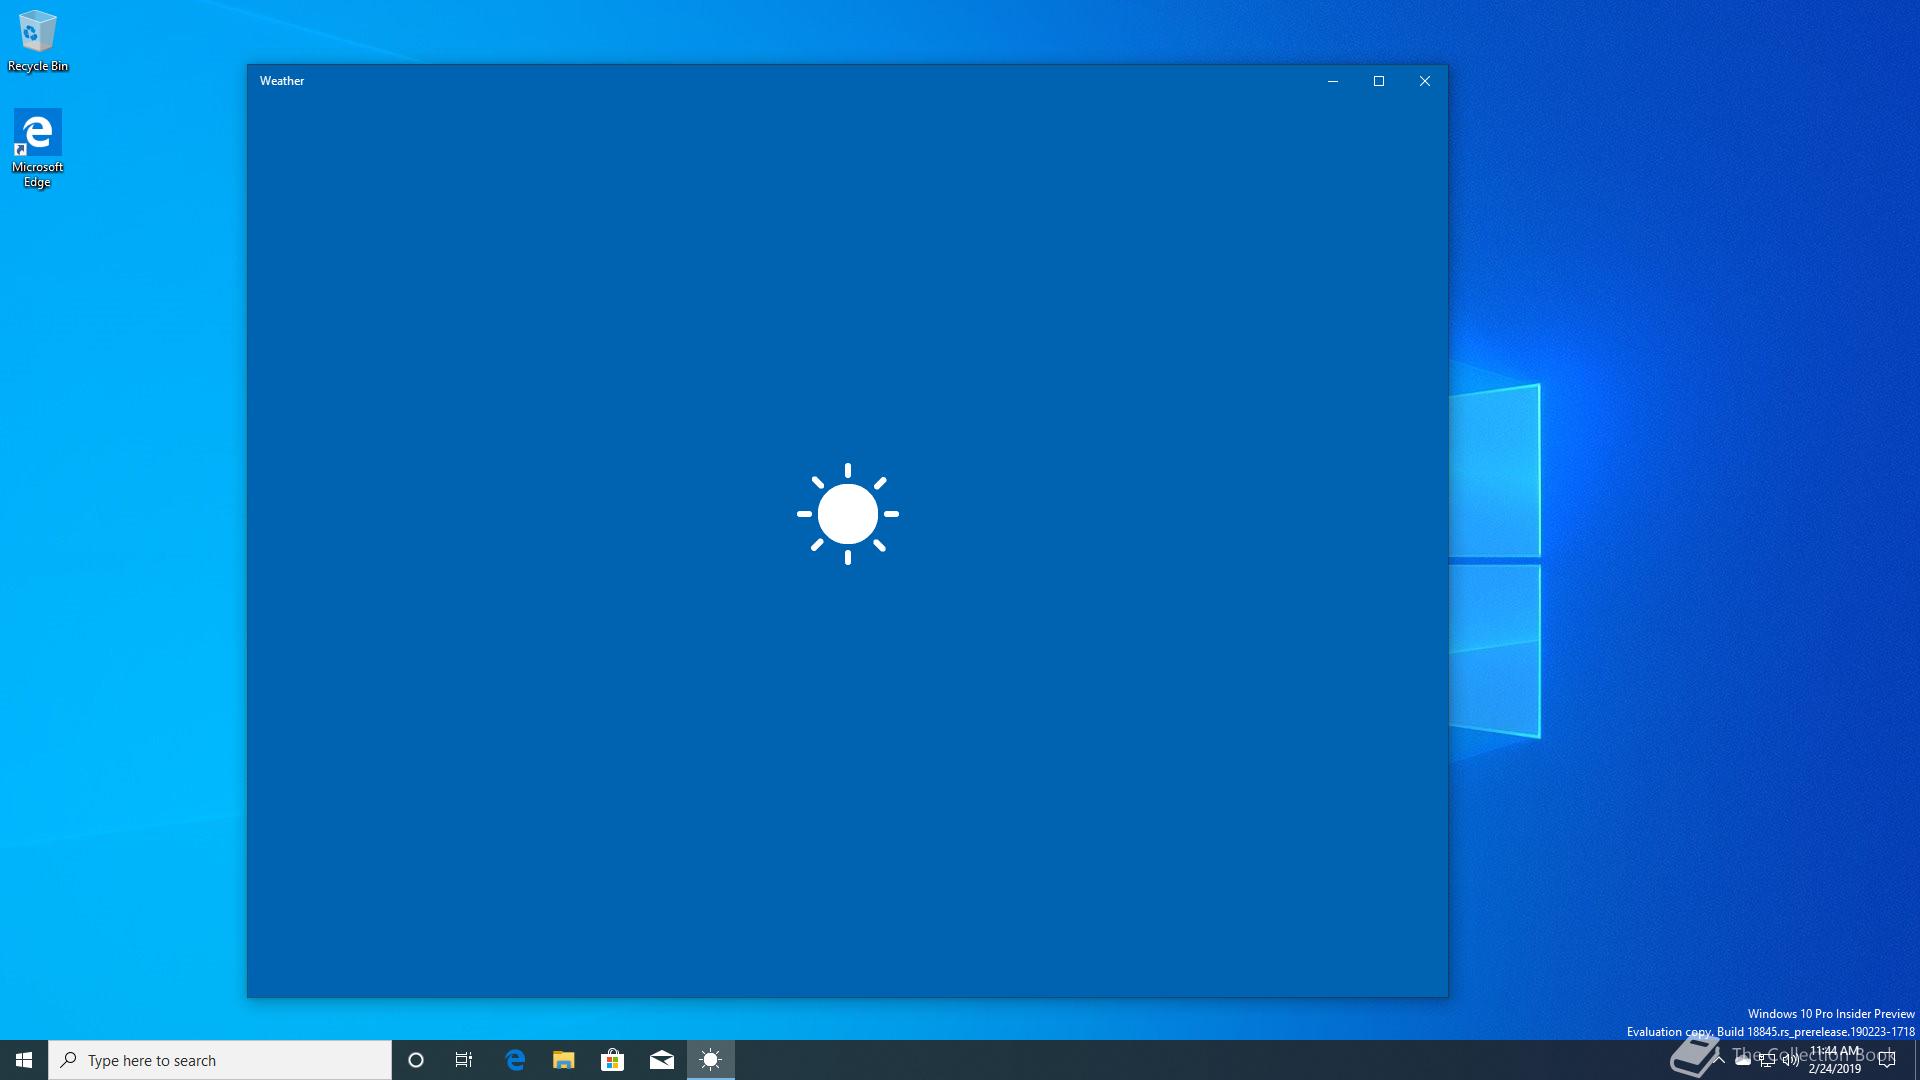Screen dimensions: 1920x1080
Task: Open the clock showing 2/24/2019
Action: 1835,1060
